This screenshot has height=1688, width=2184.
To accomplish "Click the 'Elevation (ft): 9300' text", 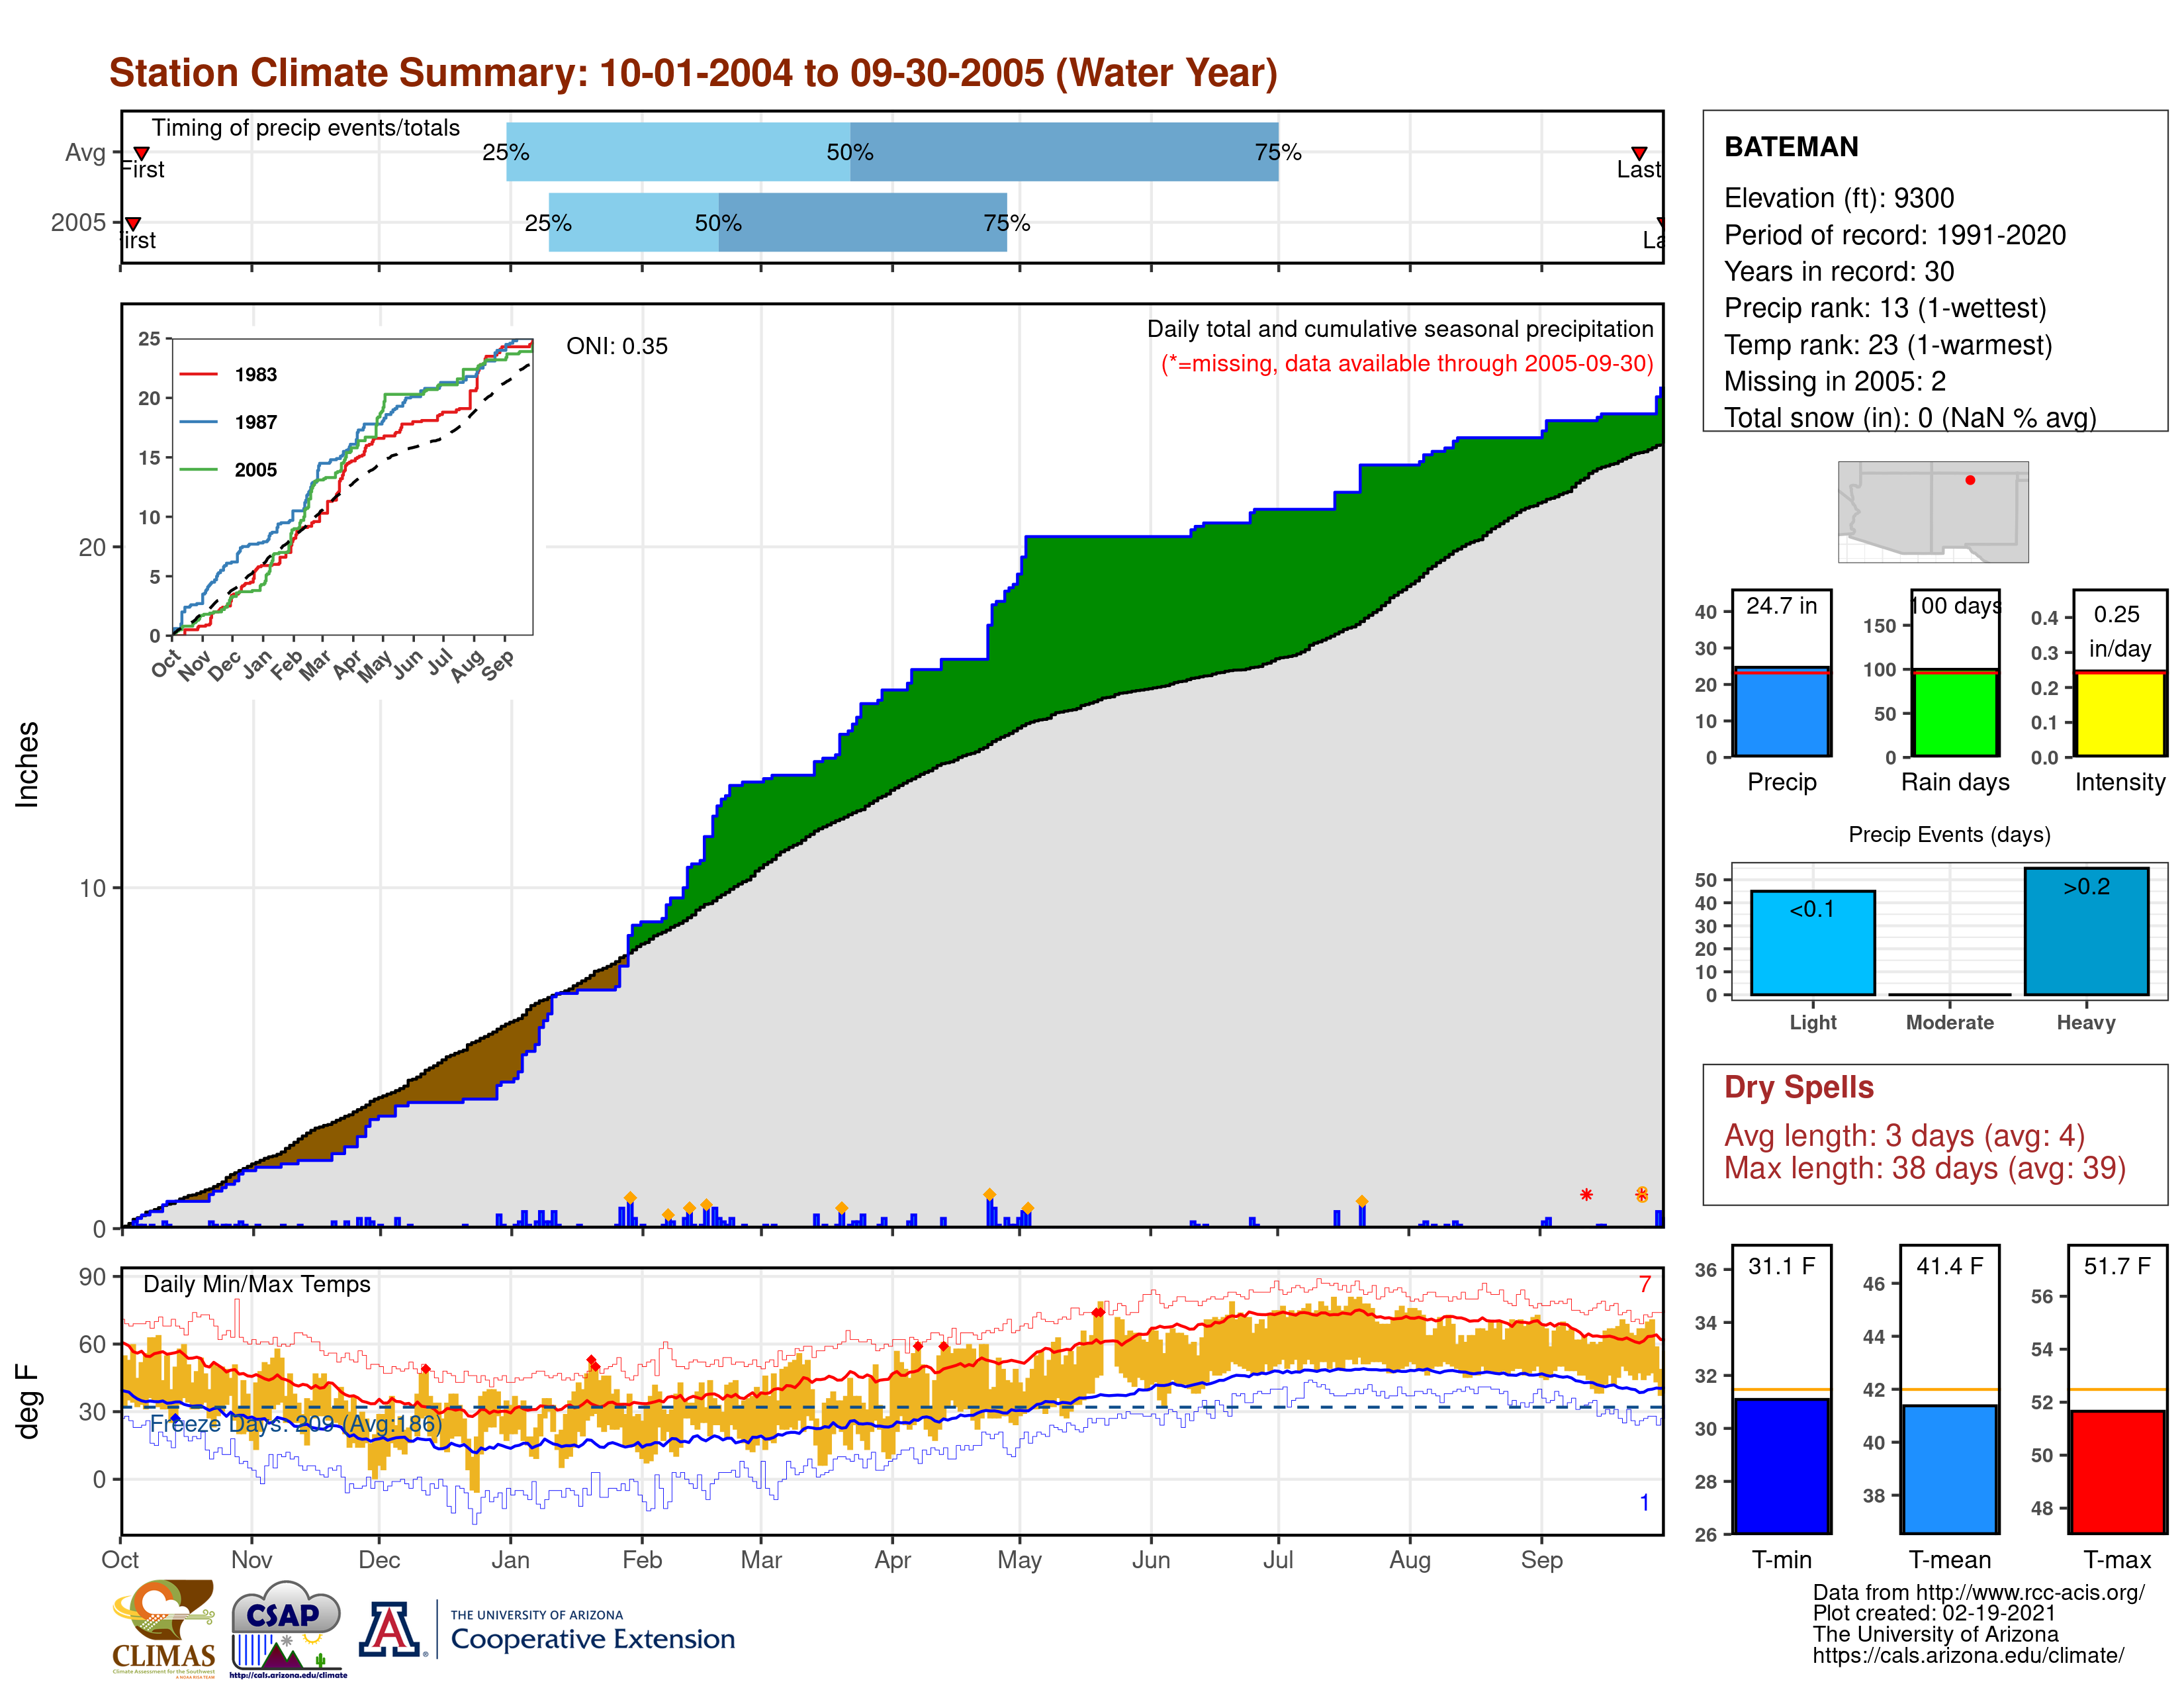I will pyautogui.click(x=1839, y=198).
